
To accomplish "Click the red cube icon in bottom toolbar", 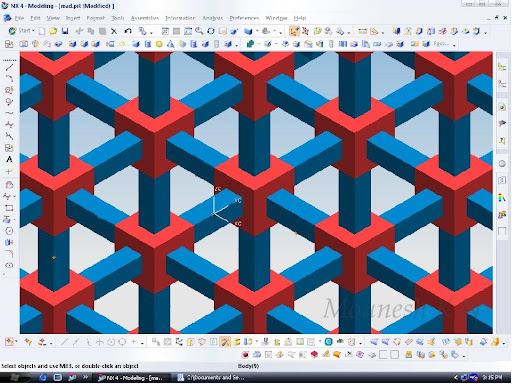I will pos(314,355).
